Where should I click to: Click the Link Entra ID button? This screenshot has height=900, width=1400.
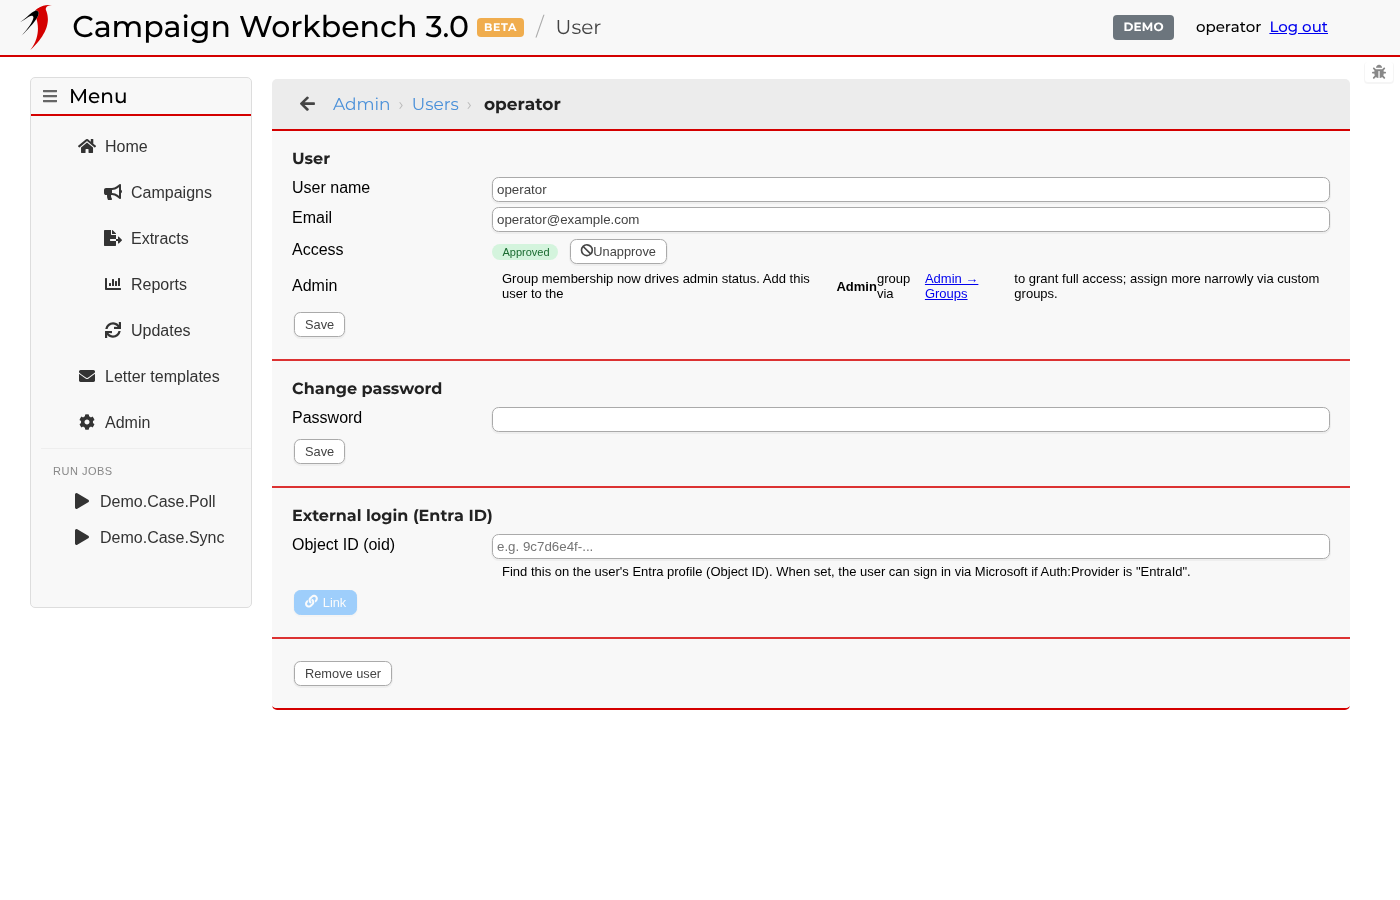pyautogui.click(x=325, y=602)
